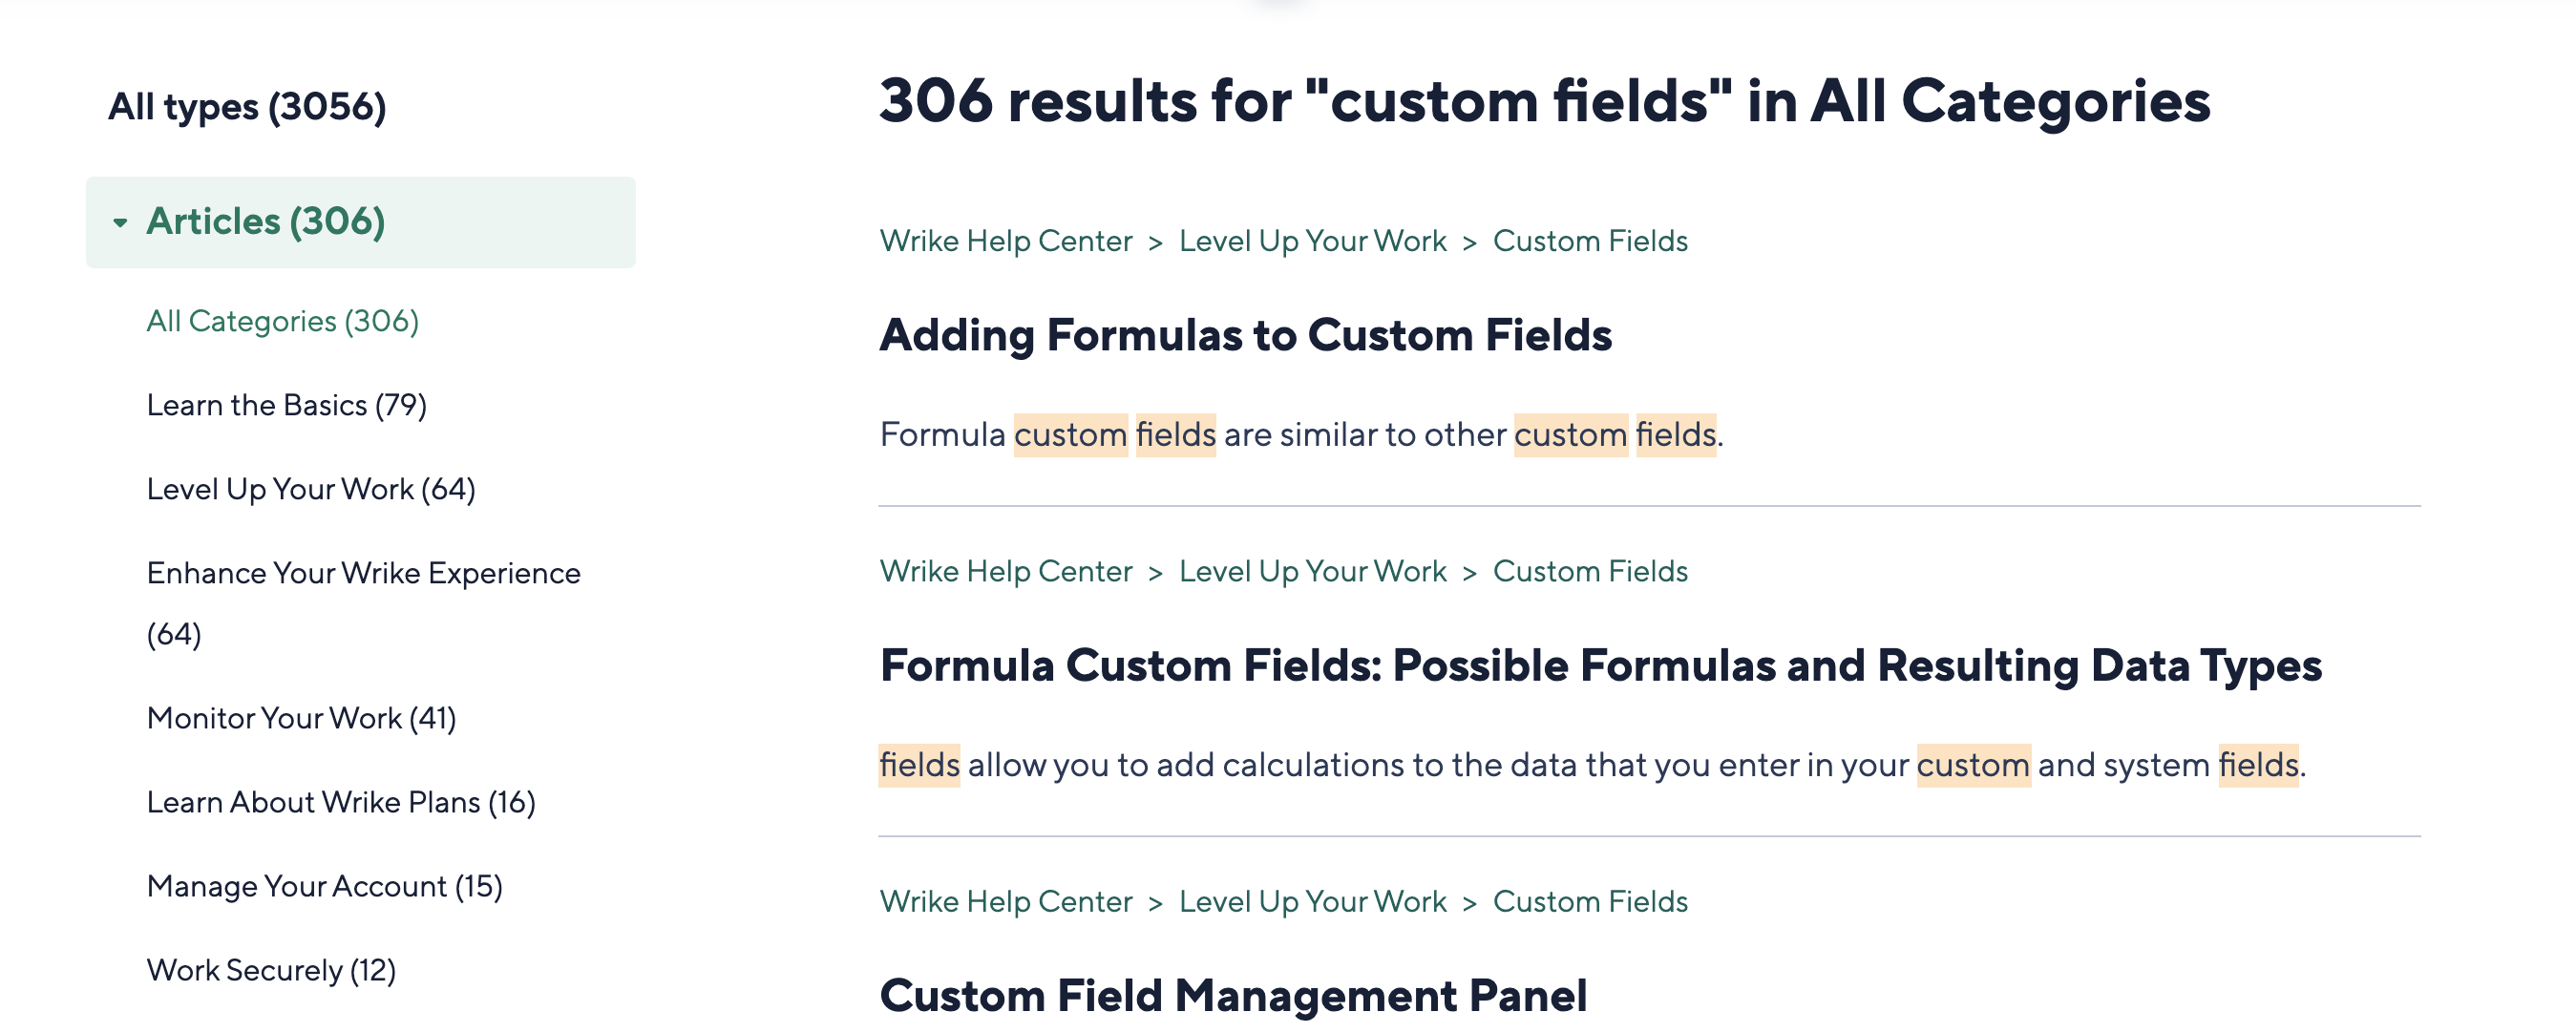Click Wrike Help Center breadcrumb in first result
Image resolution: width=2576 pixels, height=1033 pixels.
pyautogui.click(x=1005, y=241)
